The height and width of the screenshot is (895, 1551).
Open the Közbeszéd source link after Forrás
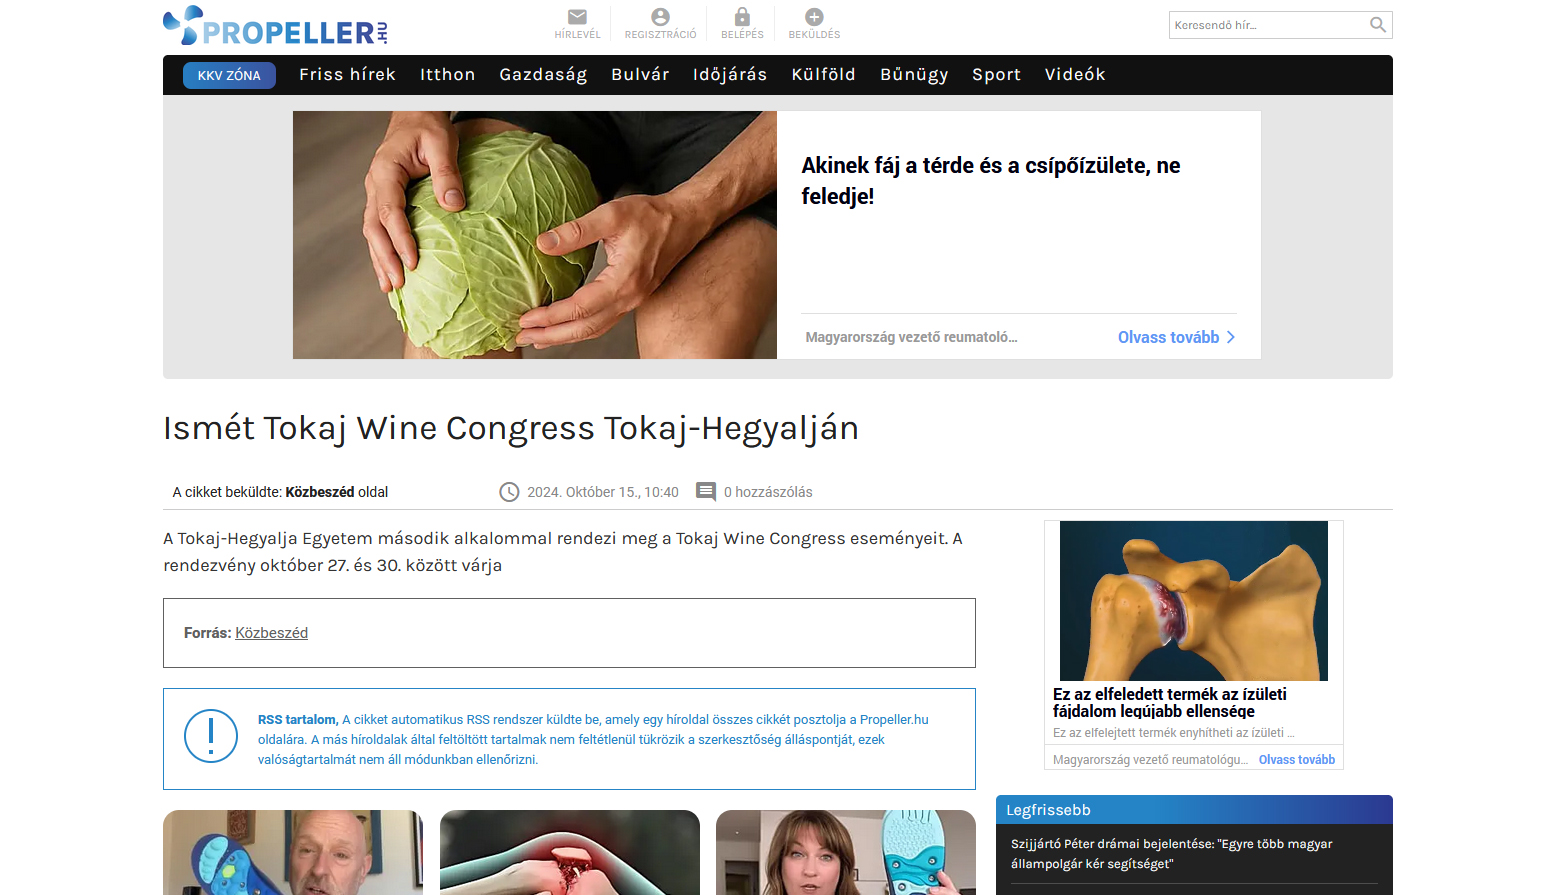point(271,633)
